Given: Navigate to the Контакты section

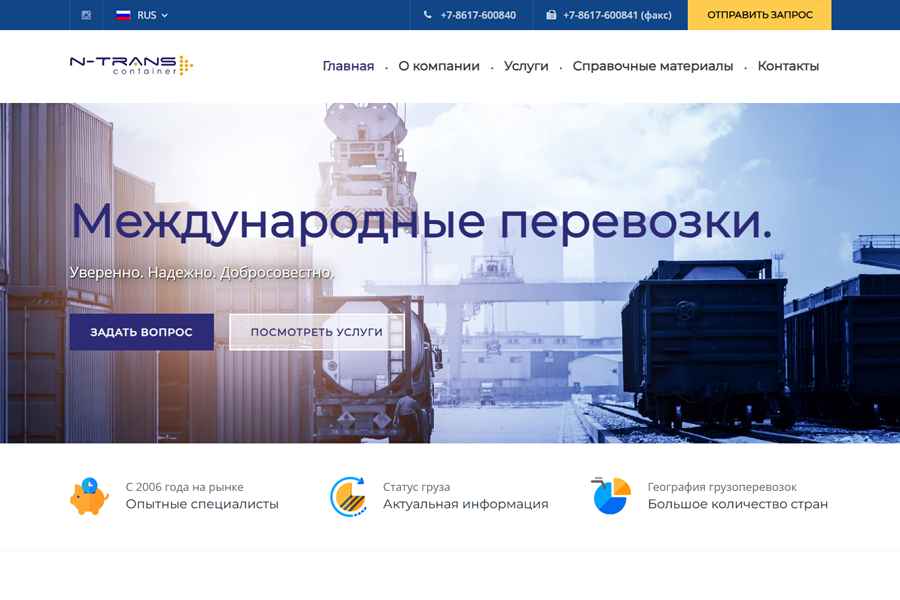Looking at the screenshot, I should click(788, 66).
